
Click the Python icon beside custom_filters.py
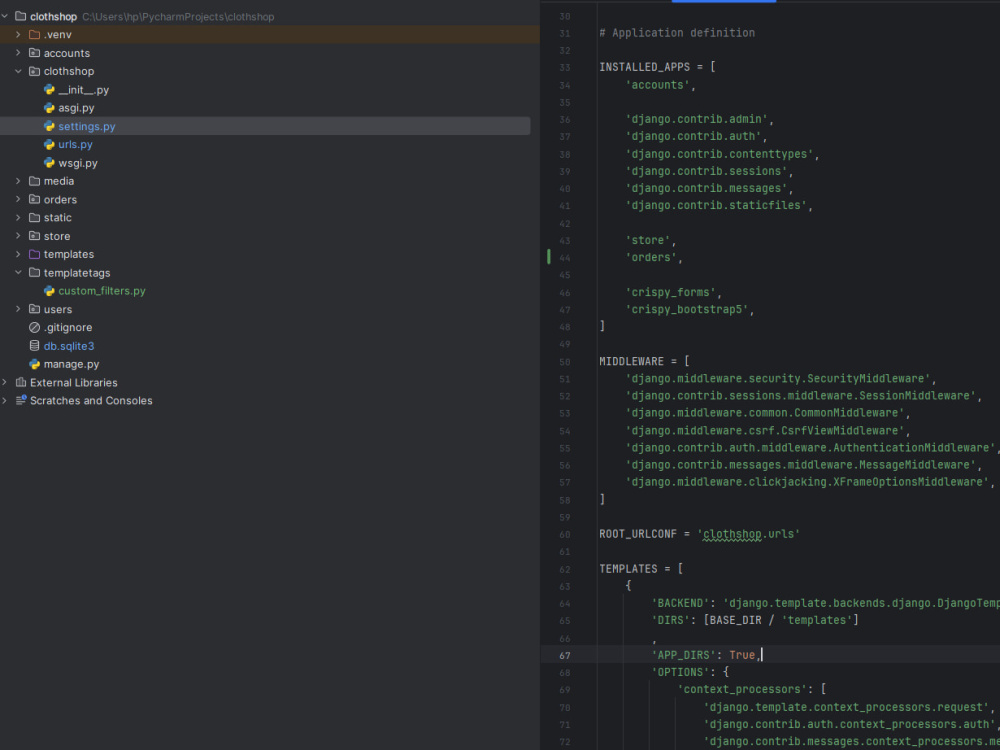(49, 291)
